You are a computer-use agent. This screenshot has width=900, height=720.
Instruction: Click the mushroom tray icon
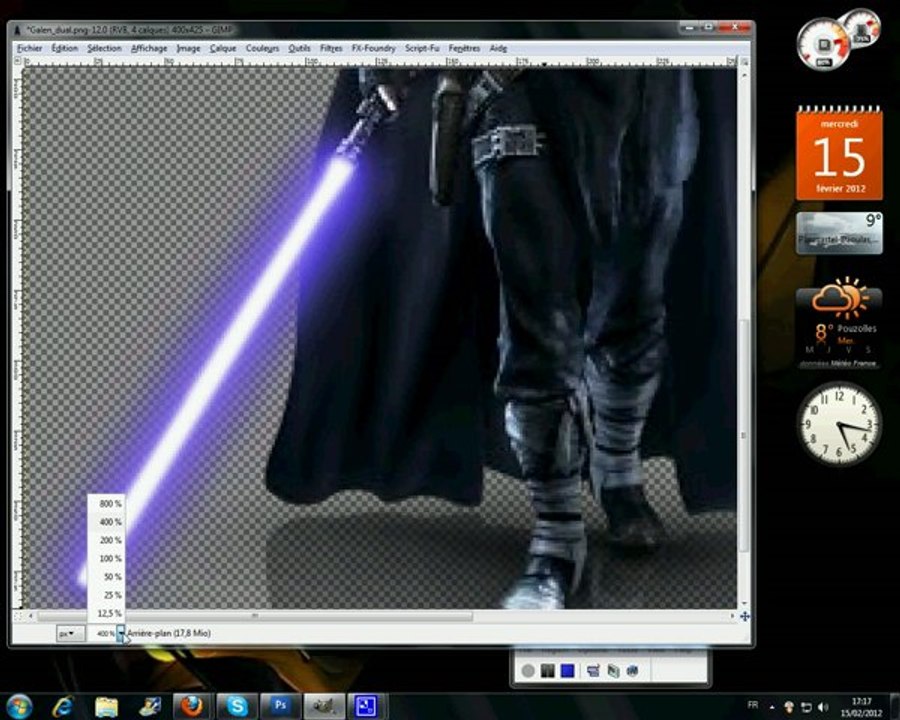[789, 707]
